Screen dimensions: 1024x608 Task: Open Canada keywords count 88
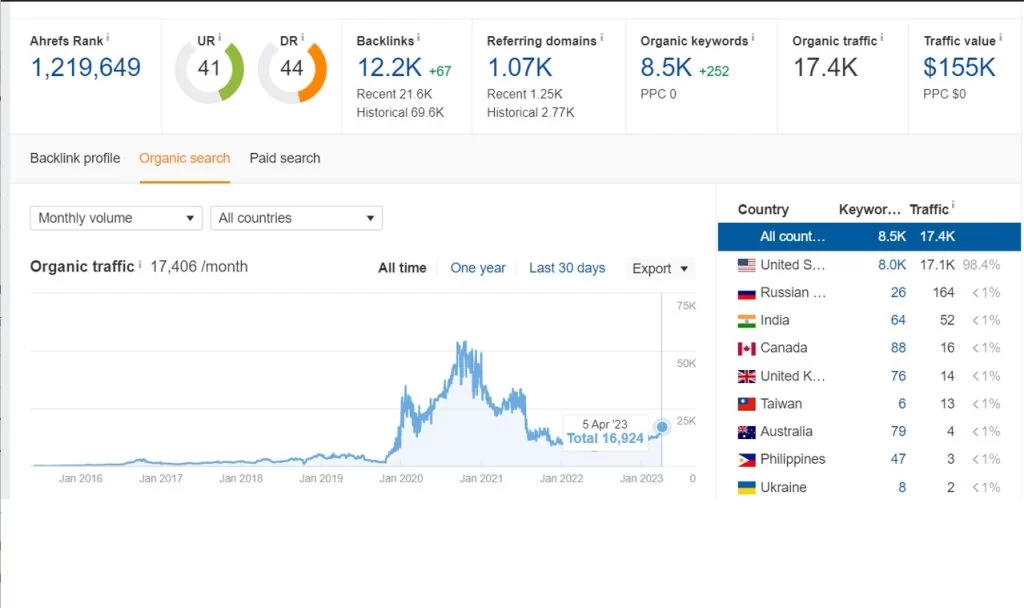click(898, 348)
